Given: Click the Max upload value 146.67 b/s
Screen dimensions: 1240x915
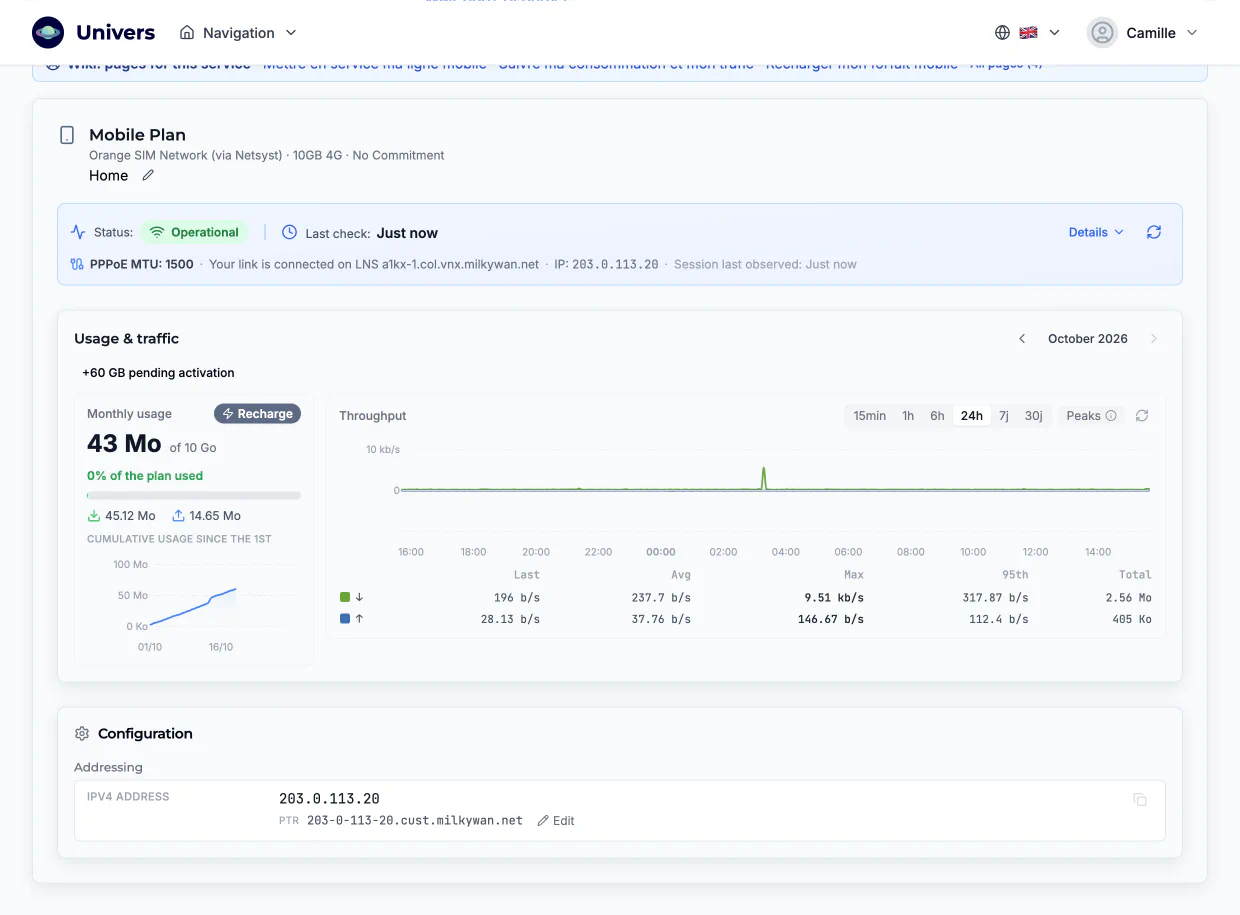Looking at the screenshot, I should (x=831, y=620).
